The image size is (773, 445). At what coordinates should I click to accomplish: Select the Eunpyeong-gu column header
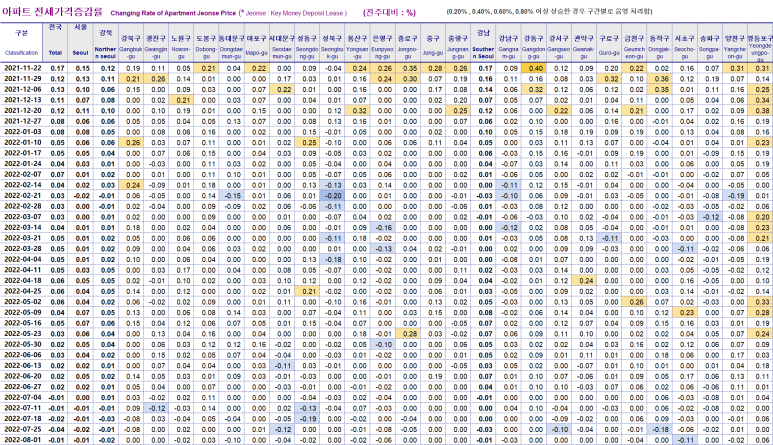[x=383, y=42]
